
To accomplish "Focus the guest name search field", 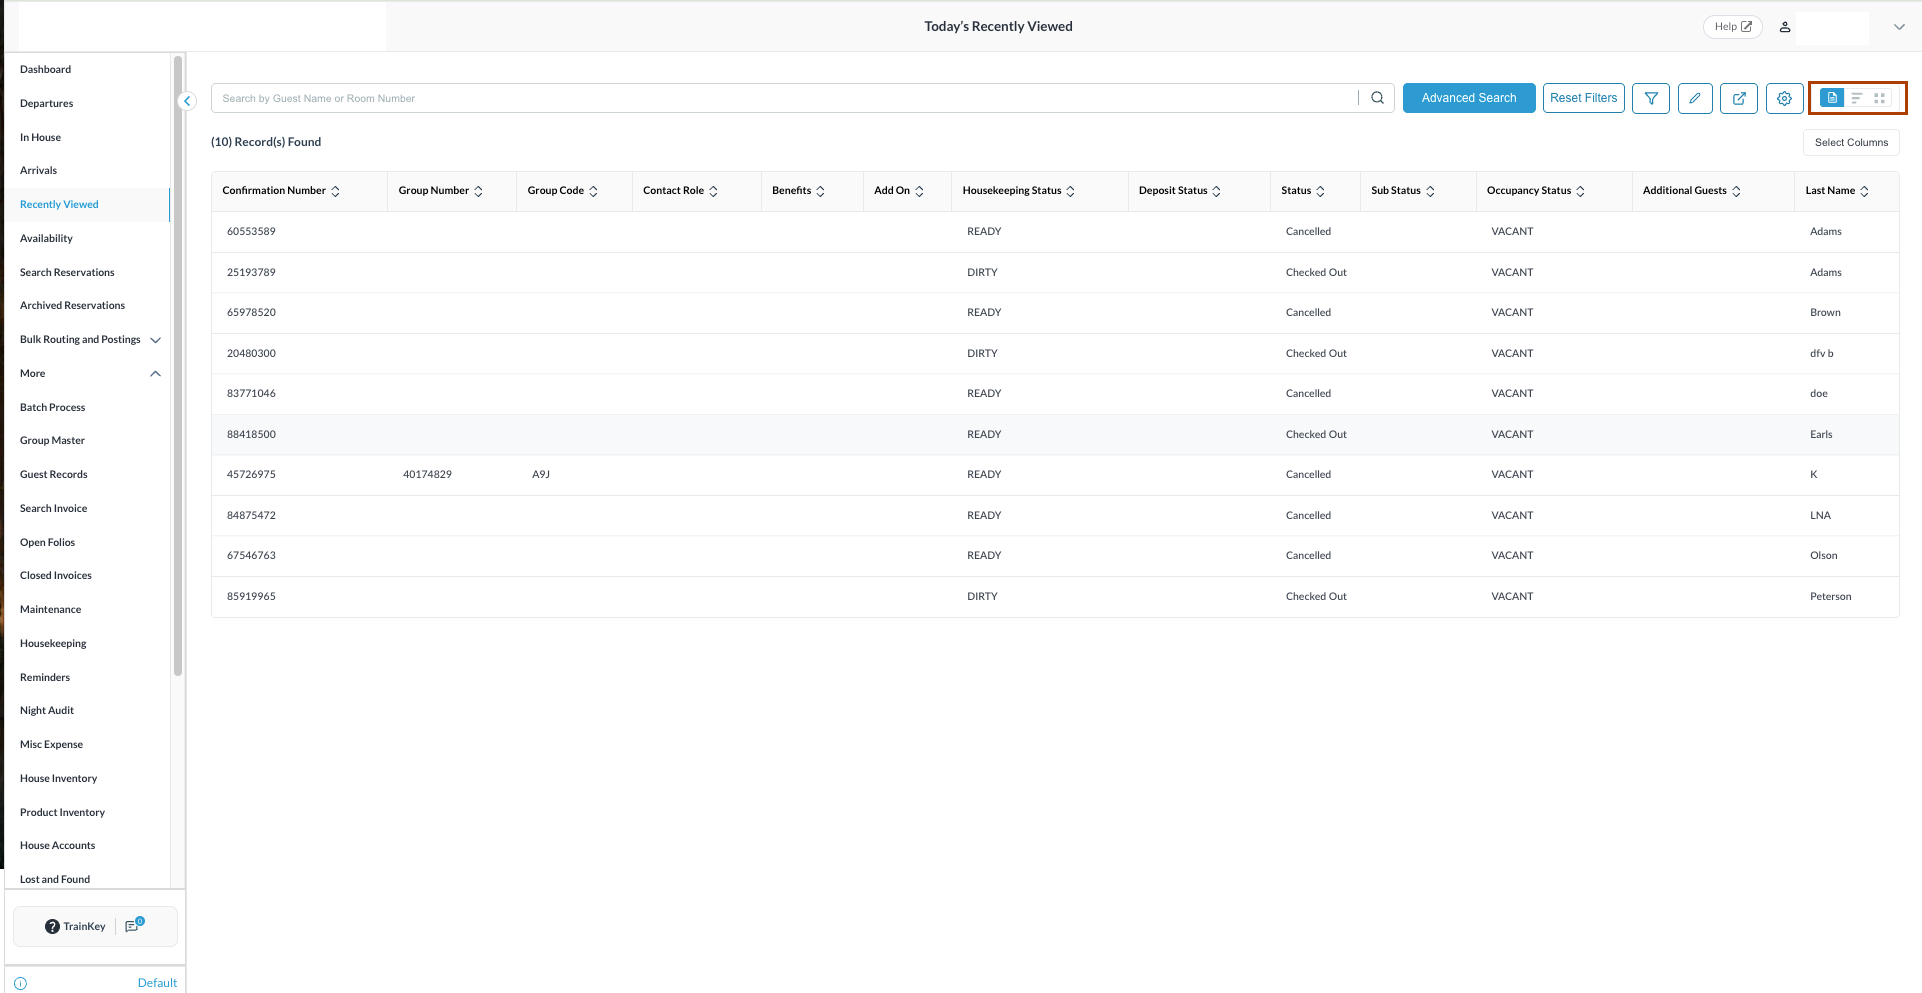I will [780, 98].
